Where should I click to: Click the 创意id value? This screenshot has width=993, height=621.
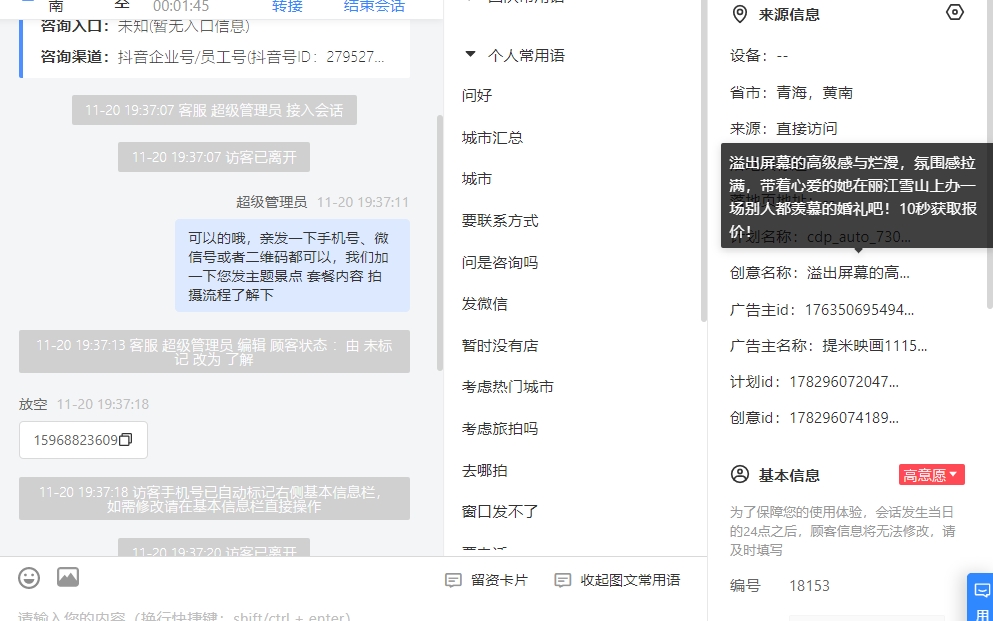click(x=844, y=418)
